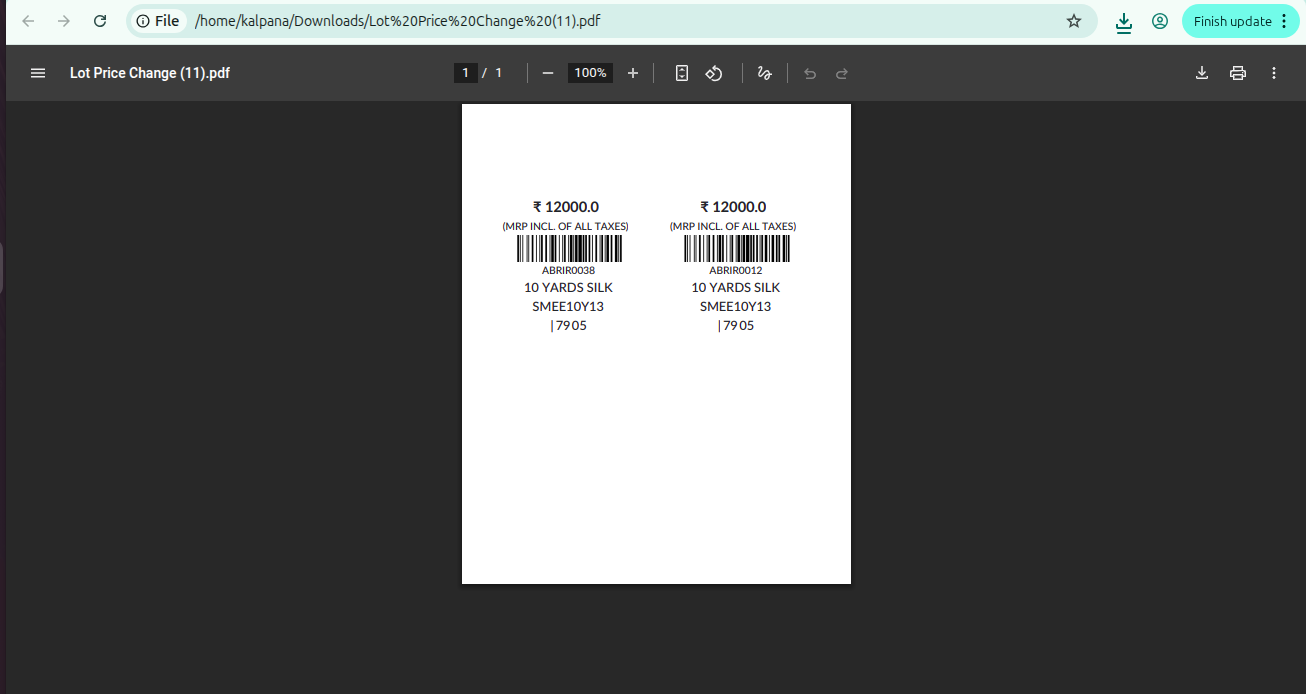Viewport: 1306px width, 694px height.
Task: Go back with the browser back arrow
Action: 28,21
